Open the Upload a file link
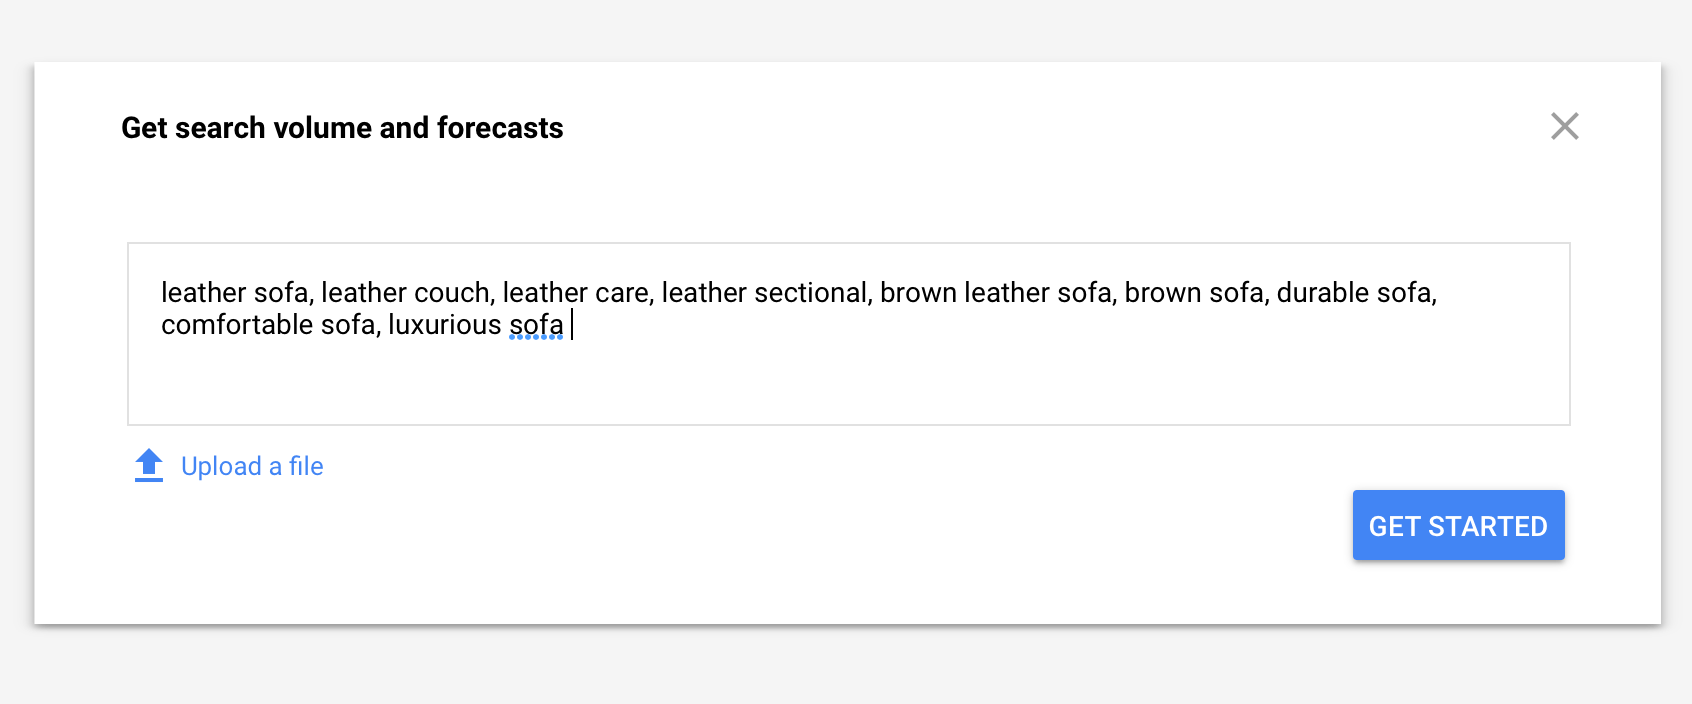The width and height of the screenshot is (1692, 704). pos(252,466)
